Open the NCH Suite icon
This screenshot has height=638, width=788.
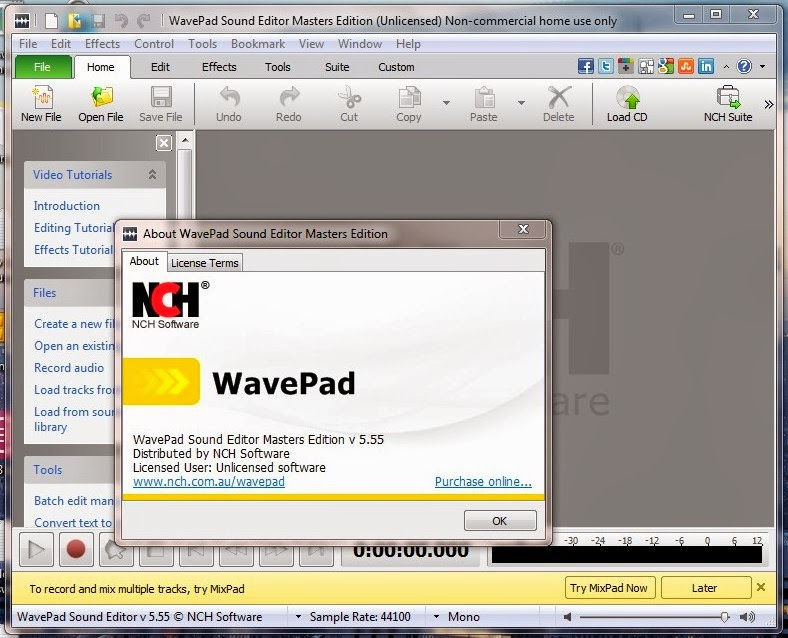click(728, 104)
